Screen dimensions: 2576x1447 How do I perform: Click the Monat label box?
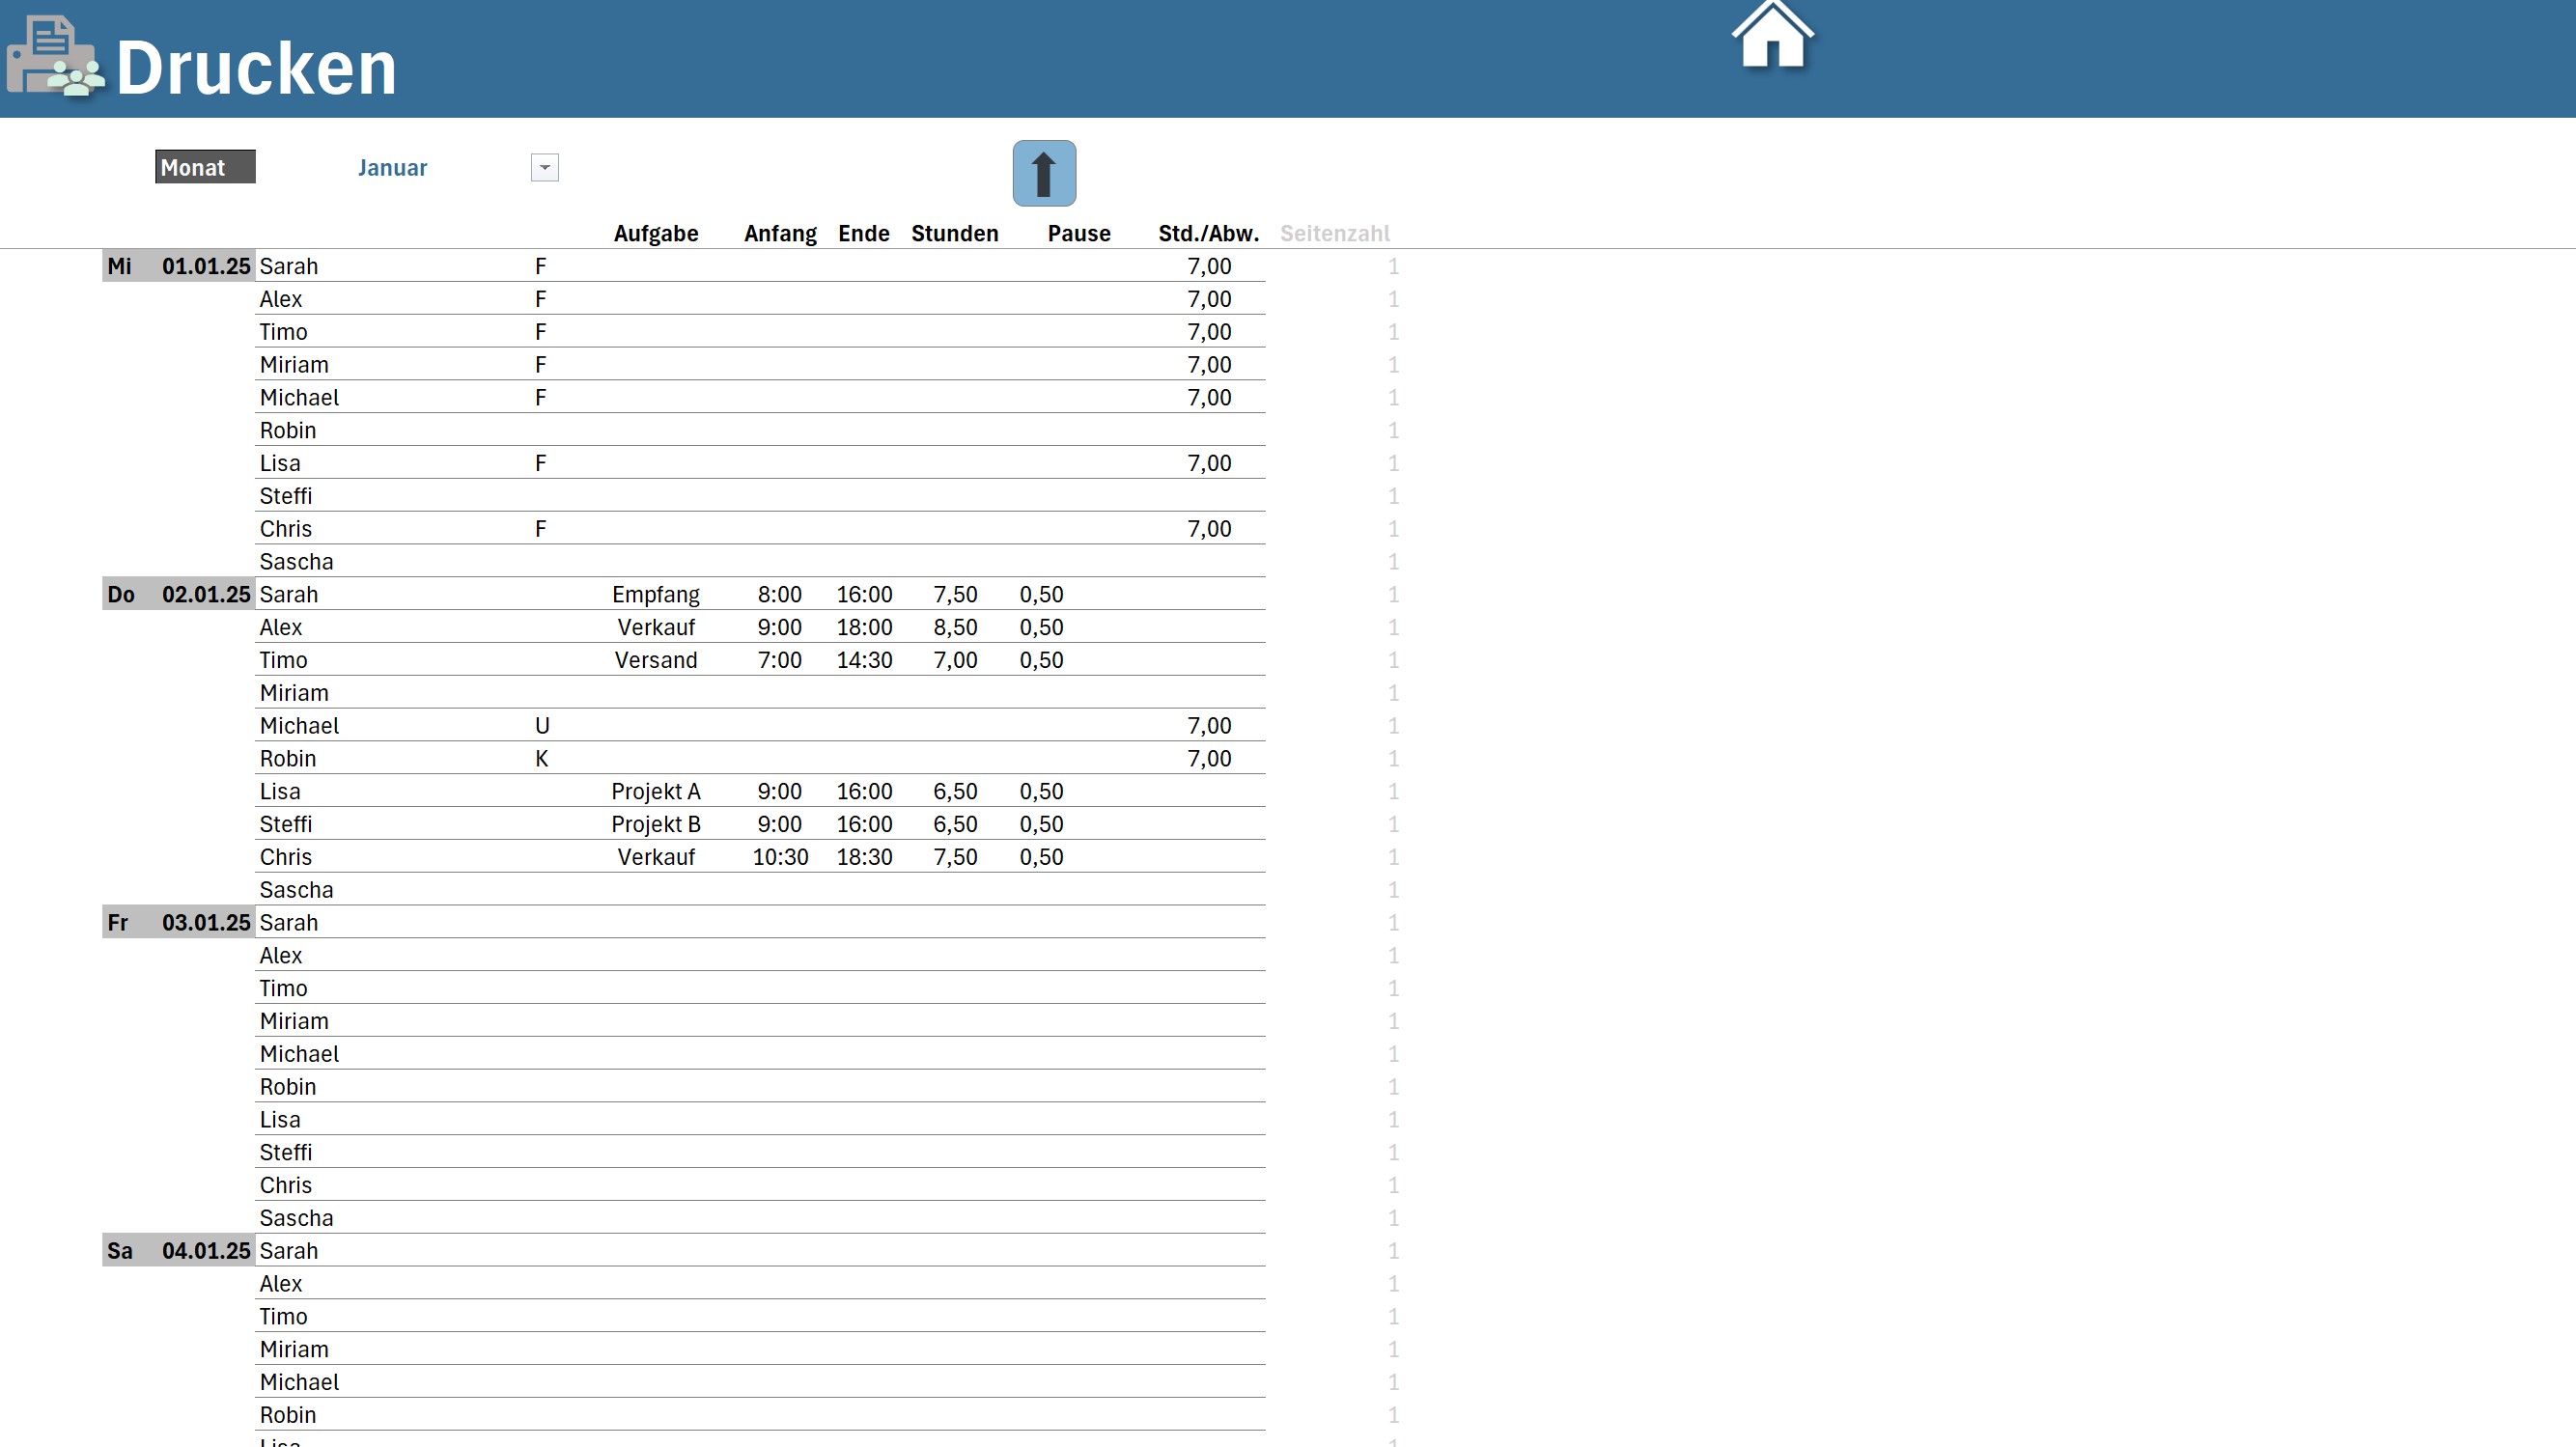(205, 167)
